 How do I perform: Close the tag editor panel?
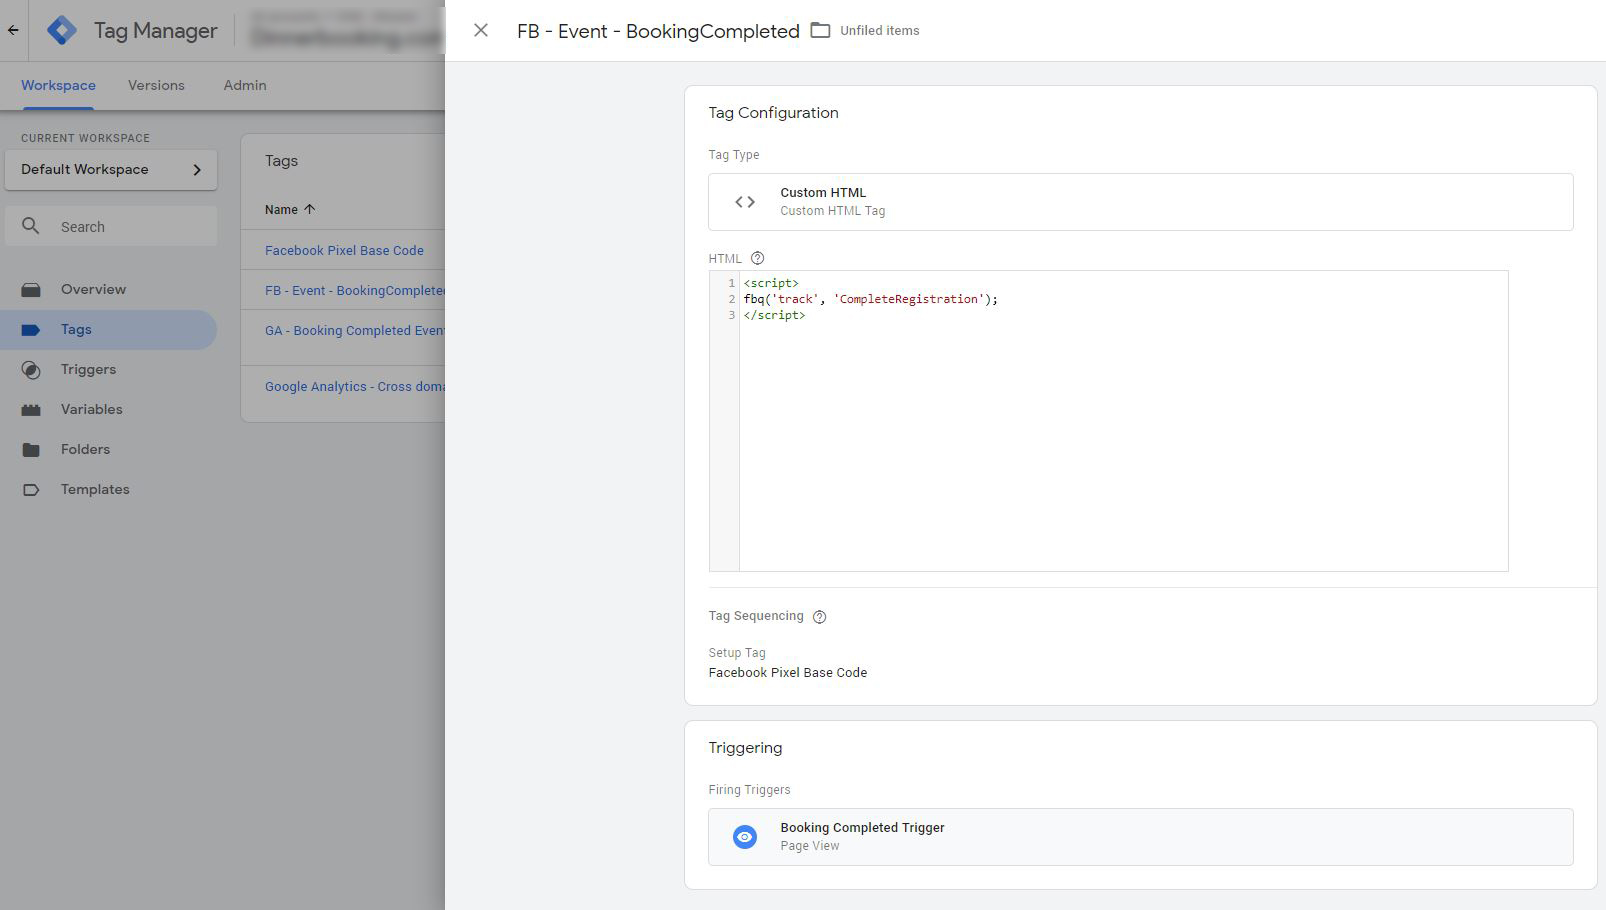coord(481,30)
